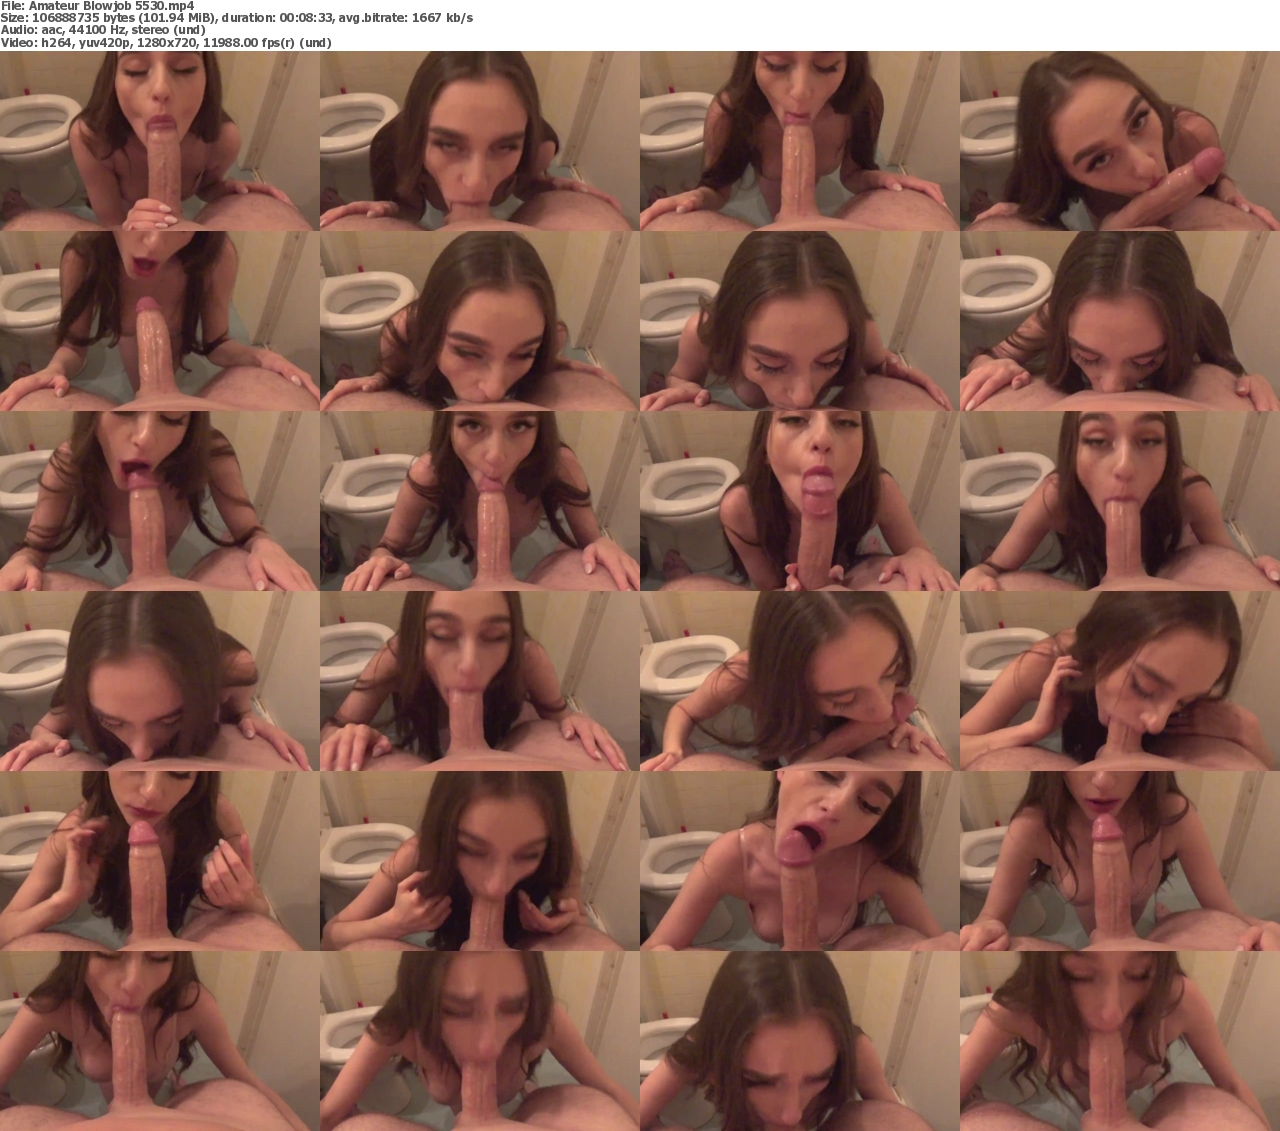
Task: Click the 'Size: 106888735 bytes' header line
Action: click(x=237, y=18)
